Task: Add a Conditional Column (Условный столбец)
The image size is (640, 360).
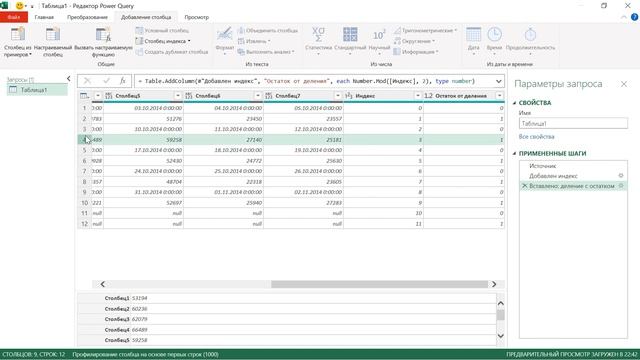Action: click(x=162, y=31)
